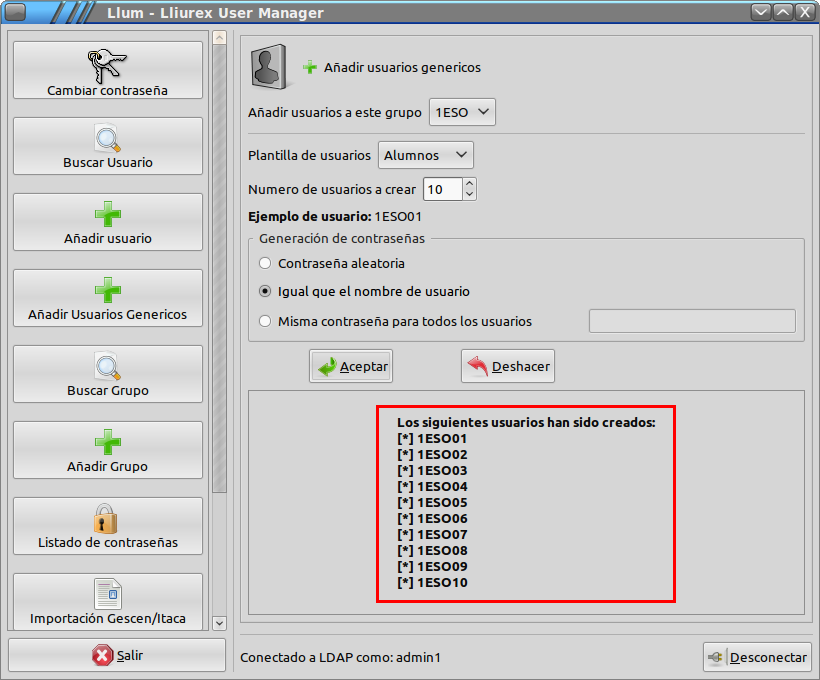820x680 pixels.
Task: Click the green plus Añadir usuario icon
Action: [x=107, y=215]
